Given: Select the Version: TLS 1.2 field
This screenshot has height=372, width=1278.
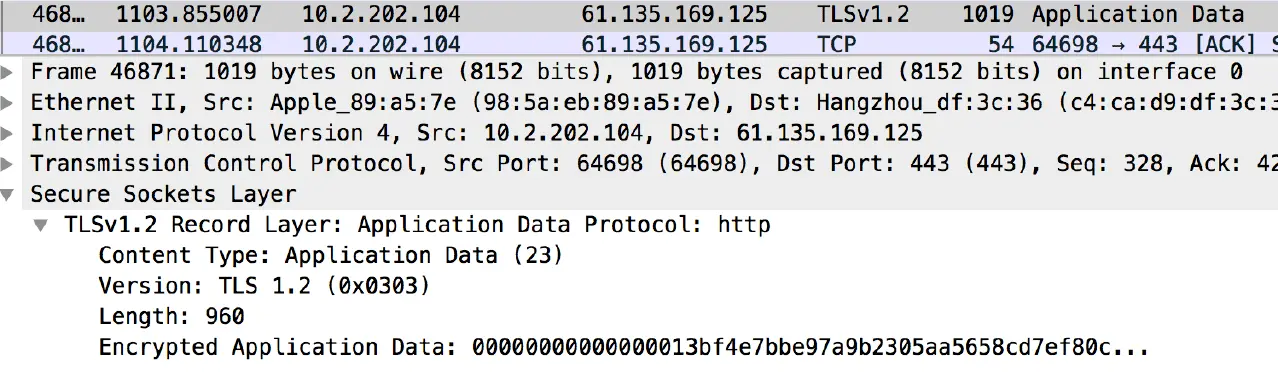Looking at the screenshot, I should (264, 286).
